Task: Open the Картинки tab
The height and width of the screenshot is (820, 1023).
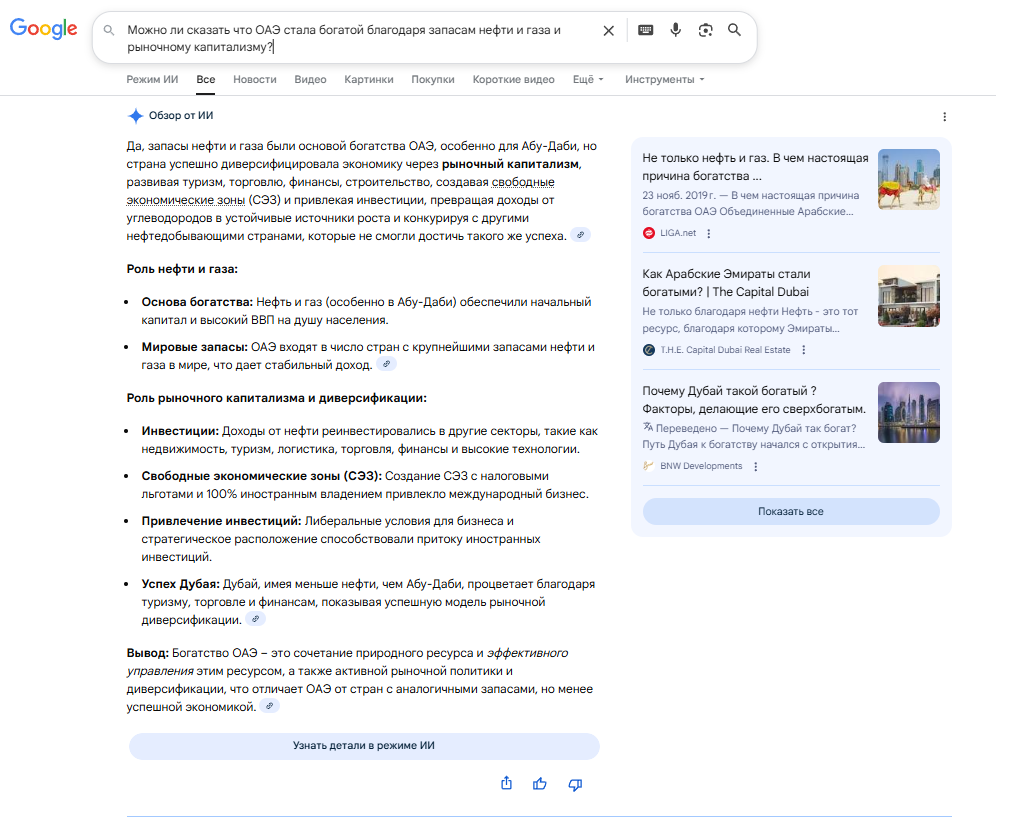Action: point(369,80)
